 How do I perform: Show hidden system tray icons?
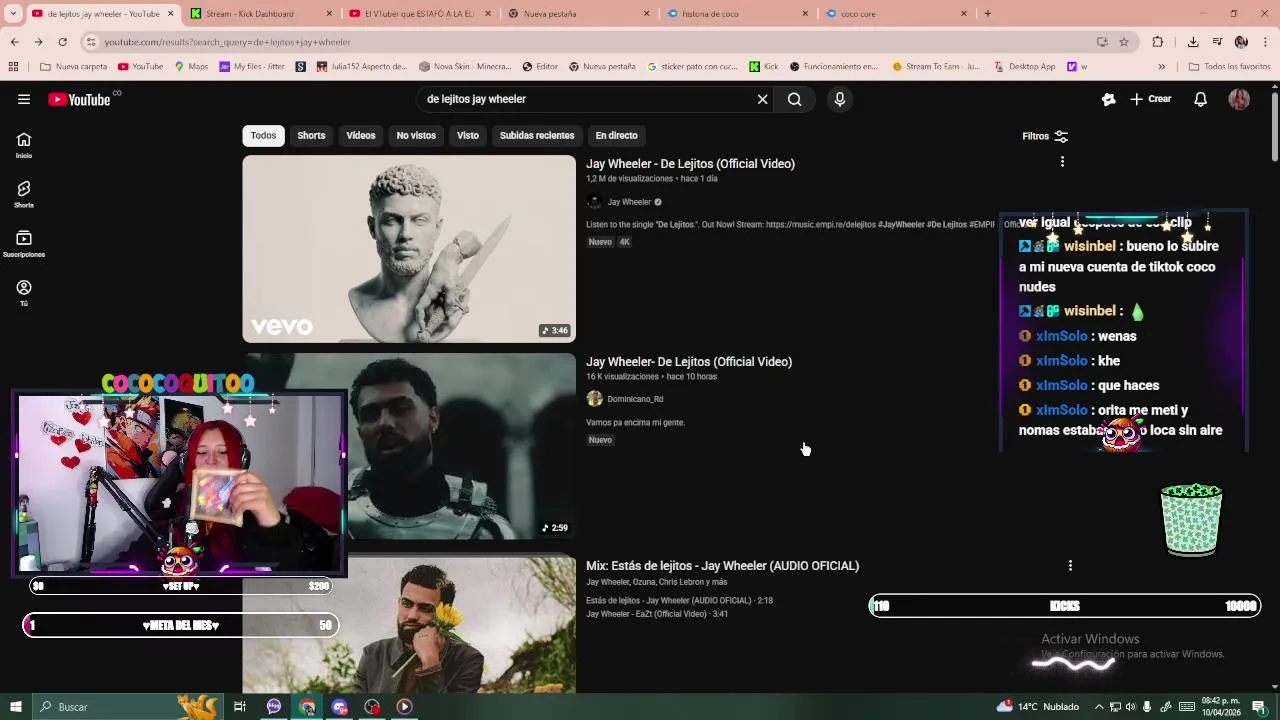1099,707
